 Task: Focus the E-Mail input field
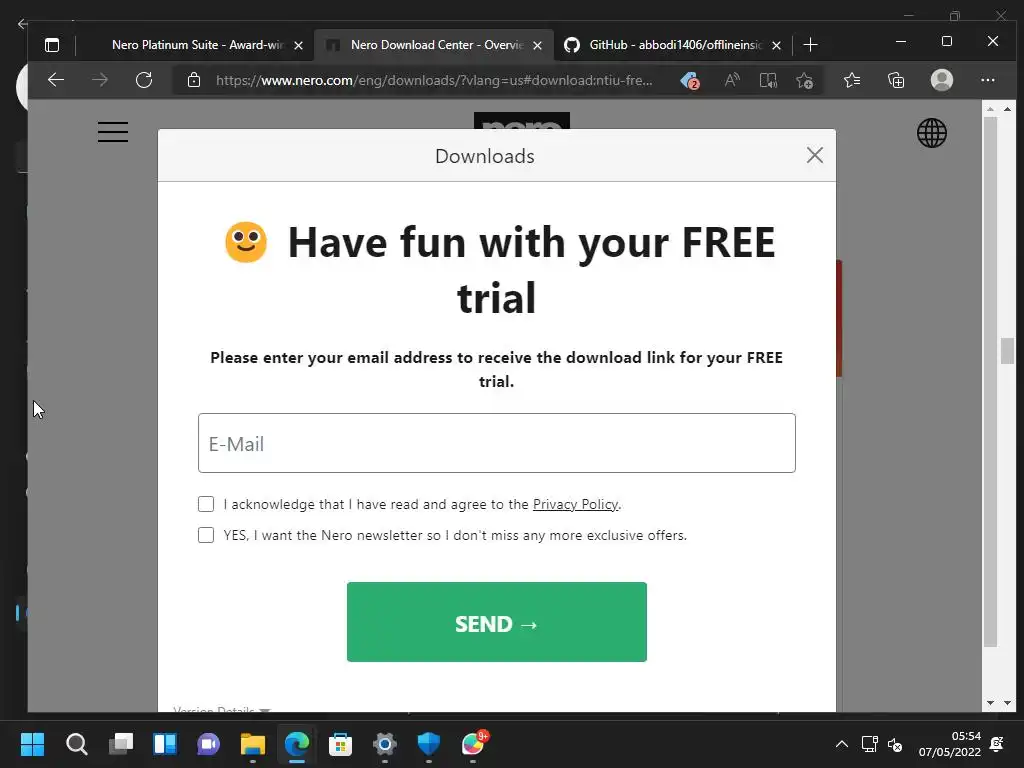[x=497, y=443]
